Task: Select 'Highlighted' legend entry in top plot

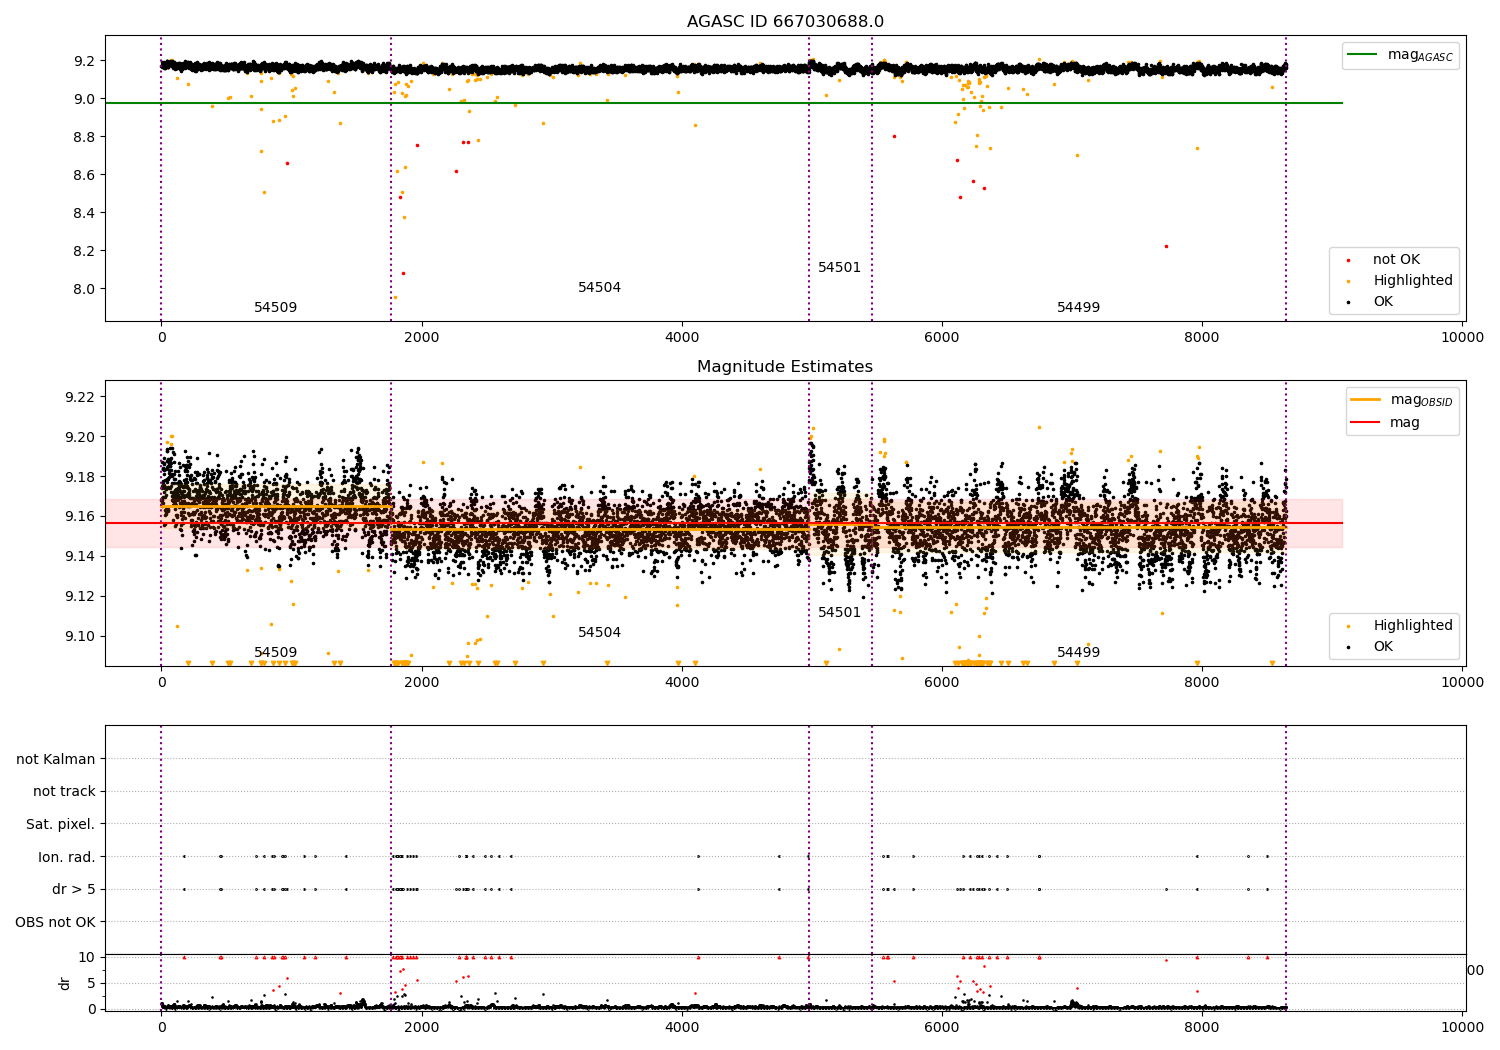Action: pyautogui.click(x=1413, y=280)
